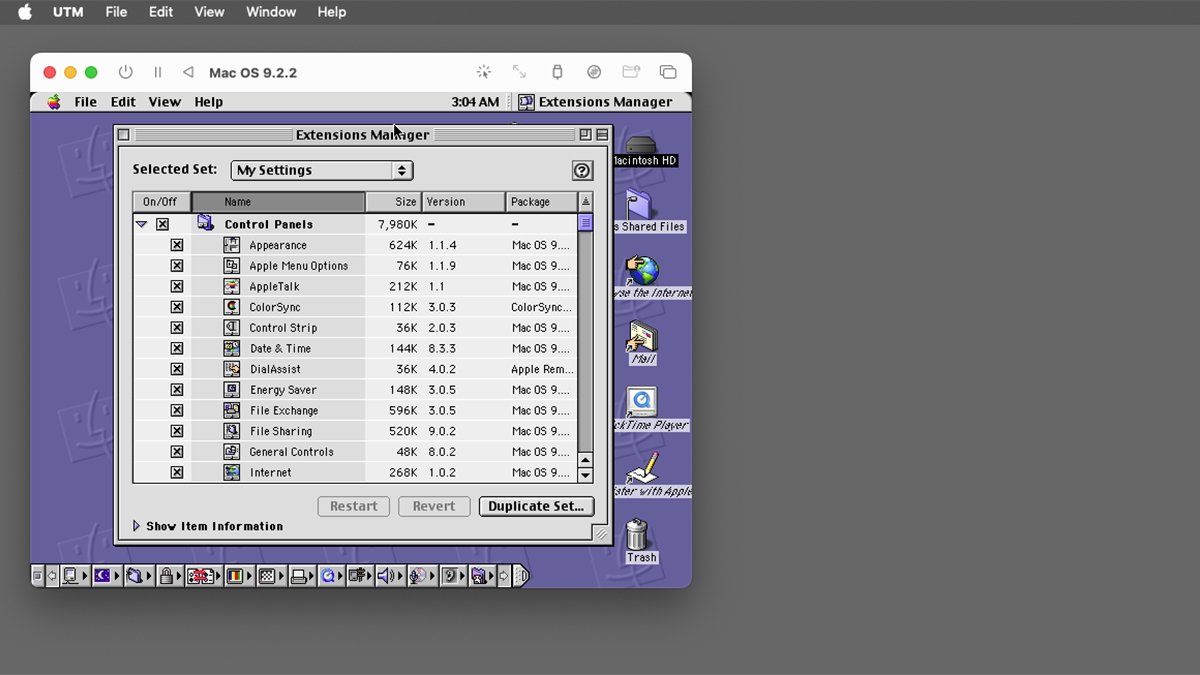The height and width of the screenshot is (675, 1200).
Task: Click the Internet row name
Action: click(x=271, y=473)
